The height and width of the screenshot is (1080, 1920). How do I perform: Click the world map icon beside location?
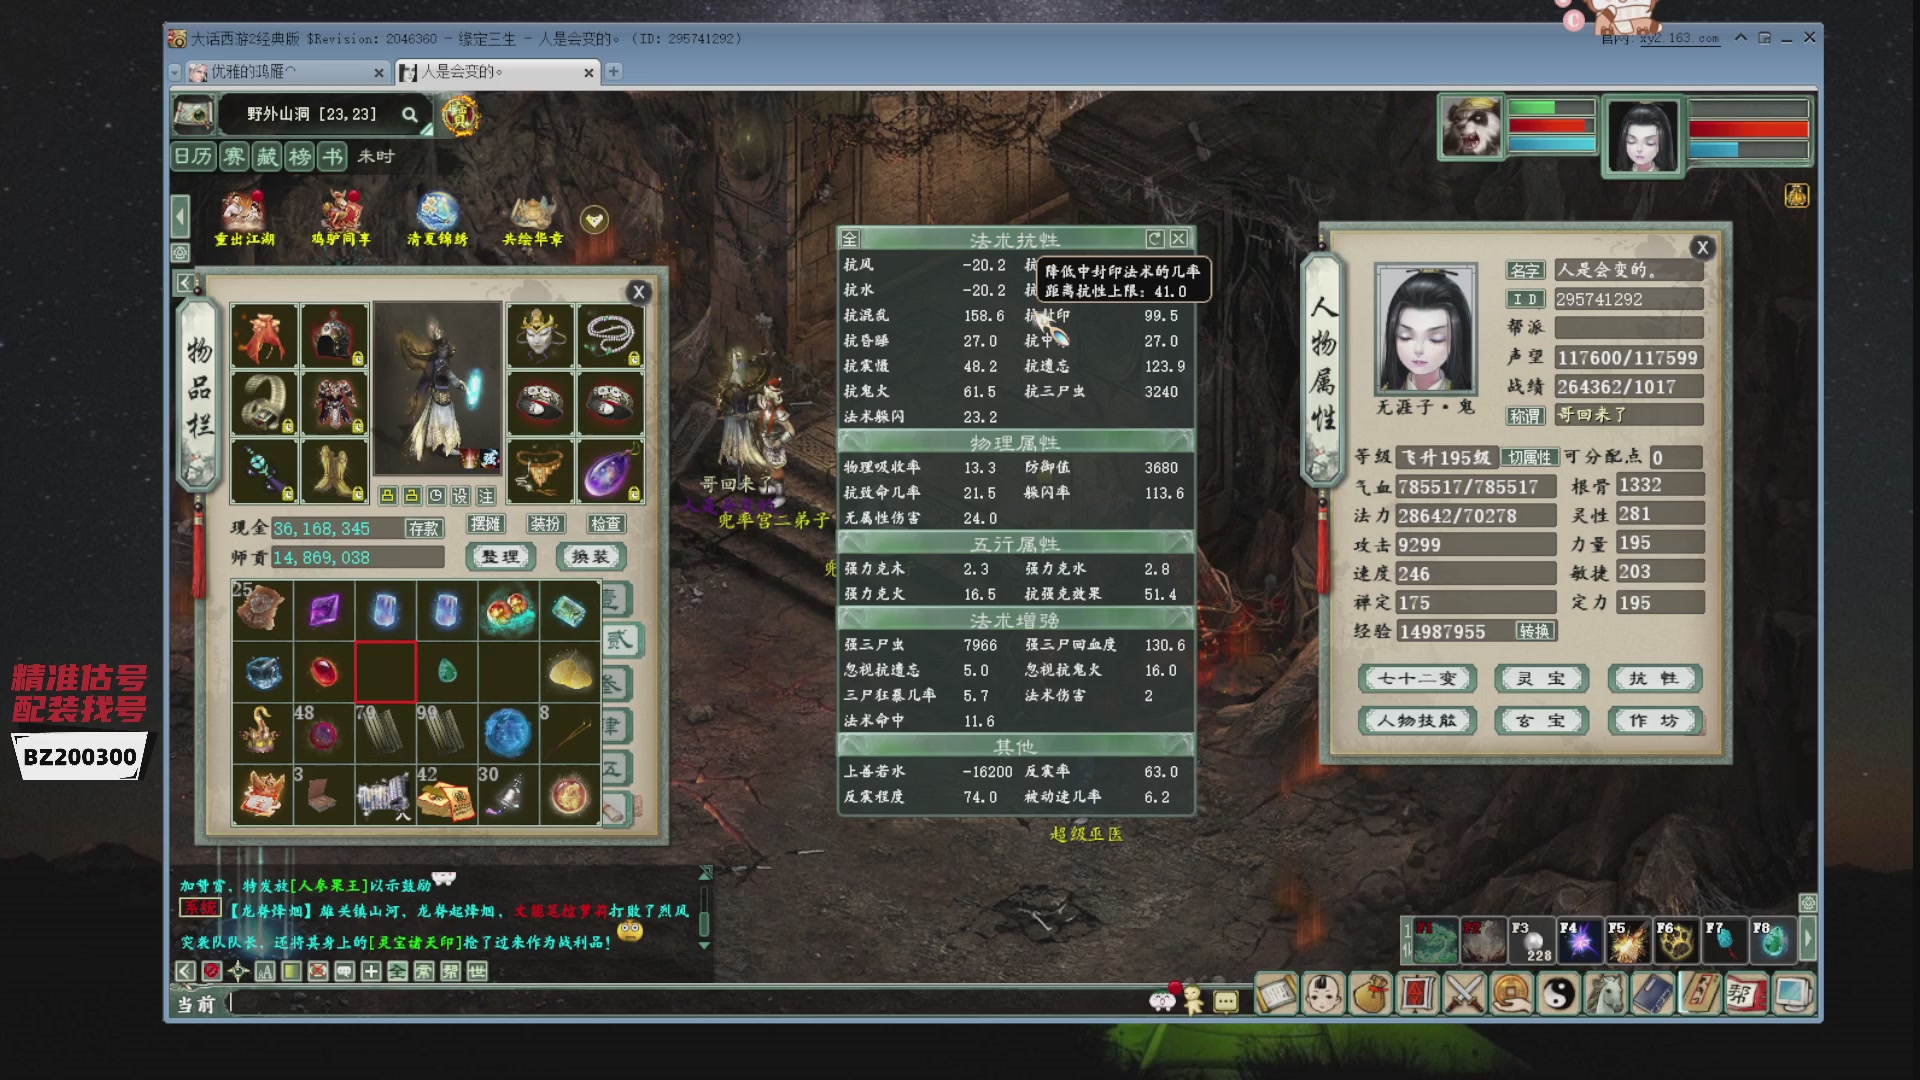click(x=194, y=115)
